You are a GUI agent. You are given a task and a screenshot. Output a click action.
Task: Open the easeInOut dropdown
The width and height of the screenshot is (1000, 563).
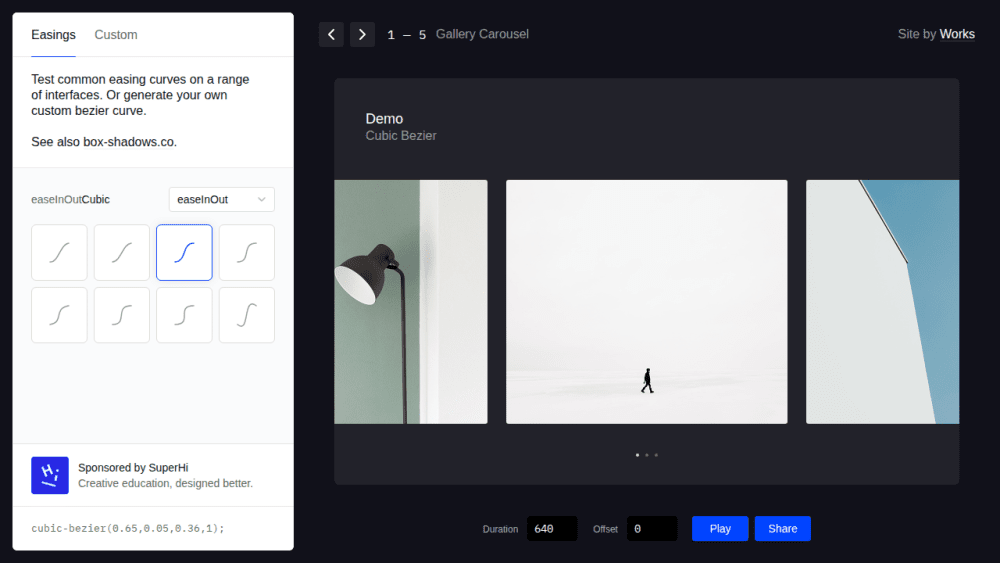click(x=221, y=200)
